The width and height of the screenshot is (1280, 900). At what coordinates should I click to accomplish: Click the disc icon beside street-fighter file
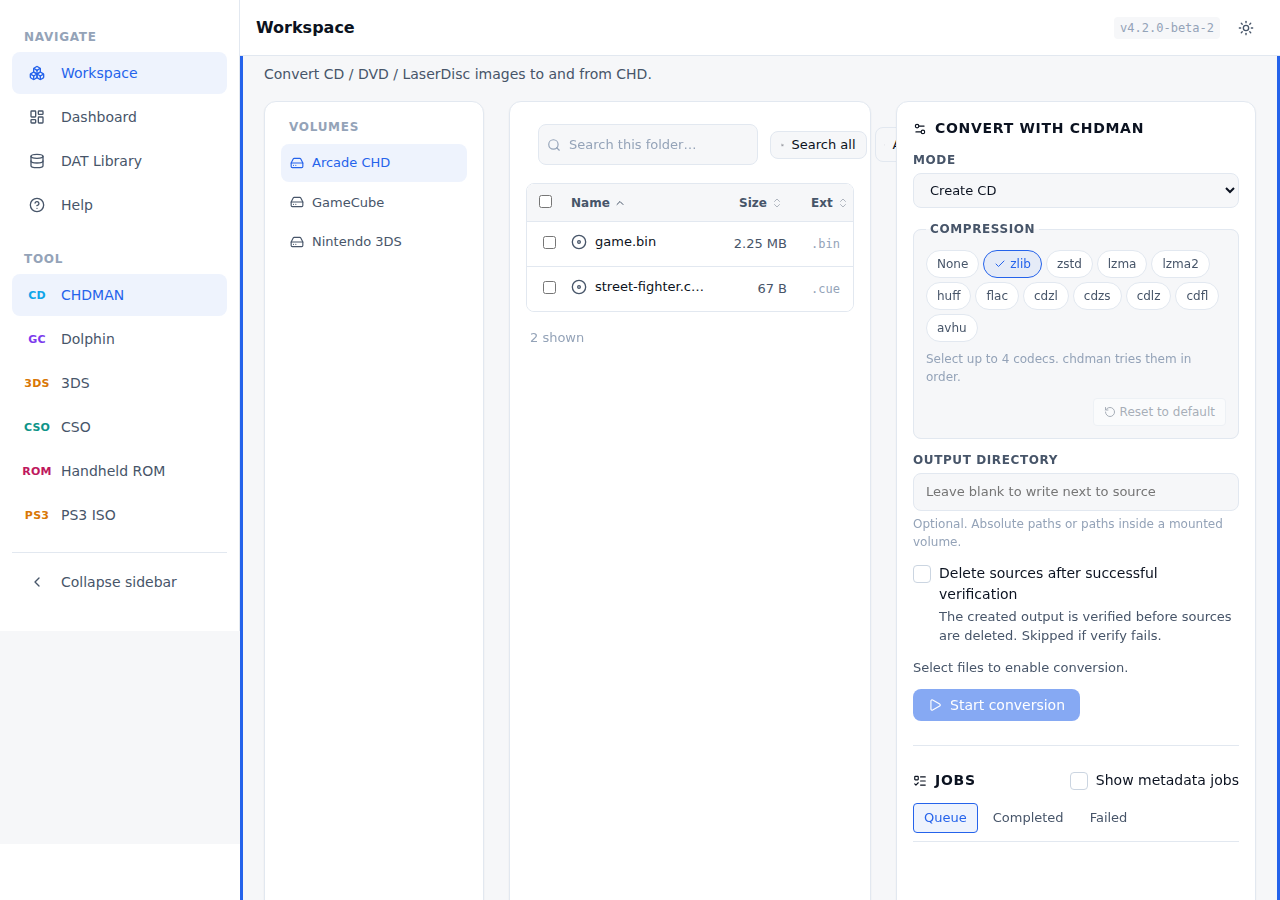(x=579, y=287)
